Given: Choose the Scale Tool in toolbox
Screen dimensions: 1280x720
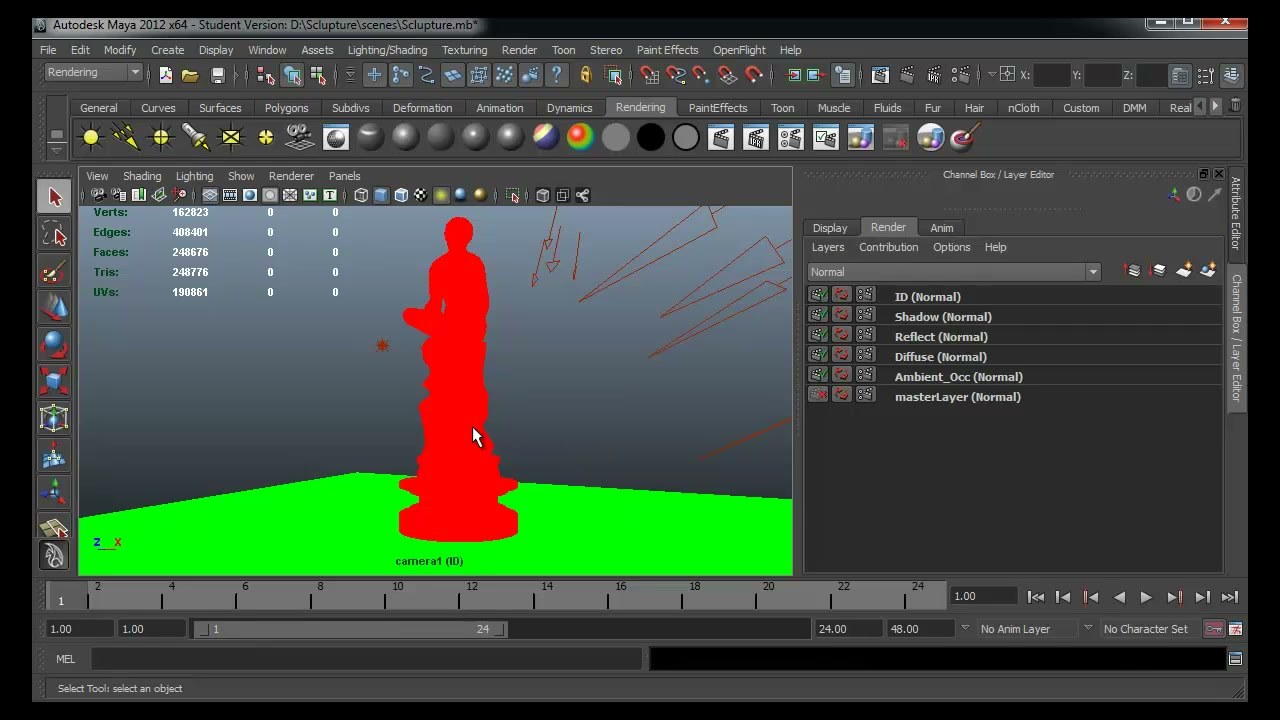Looking at the screenshot, I should click(54, 382).
